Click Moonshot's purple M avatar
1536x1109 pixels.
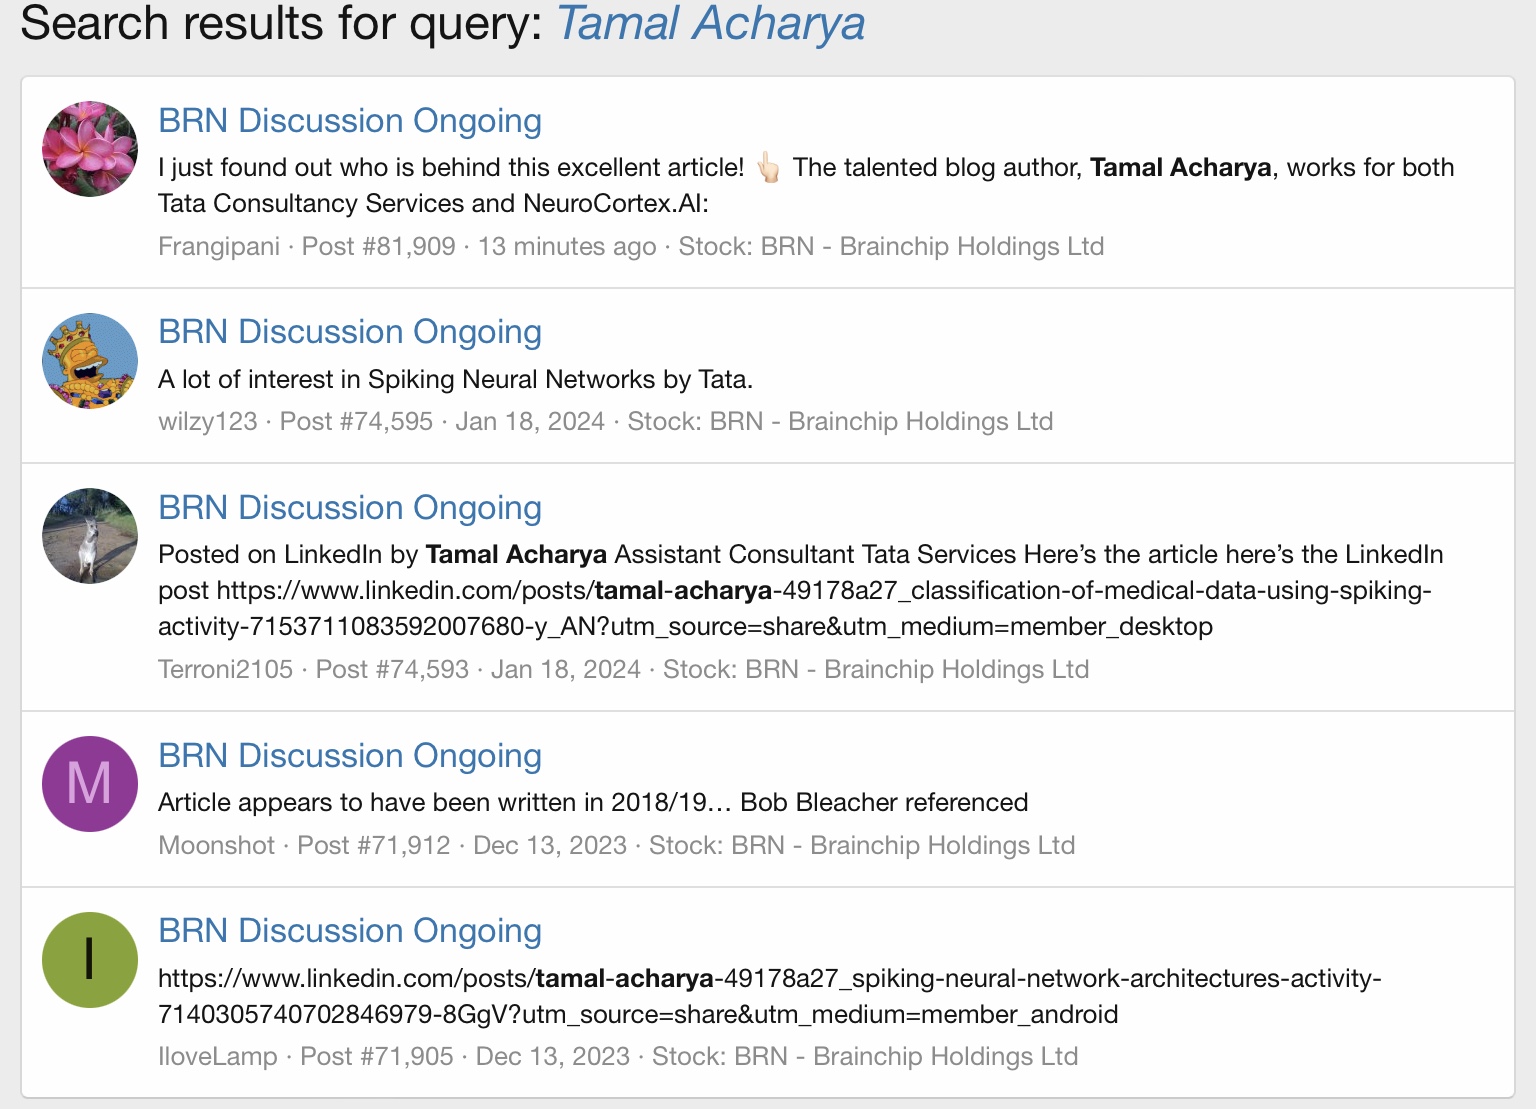tap(90, 784)
